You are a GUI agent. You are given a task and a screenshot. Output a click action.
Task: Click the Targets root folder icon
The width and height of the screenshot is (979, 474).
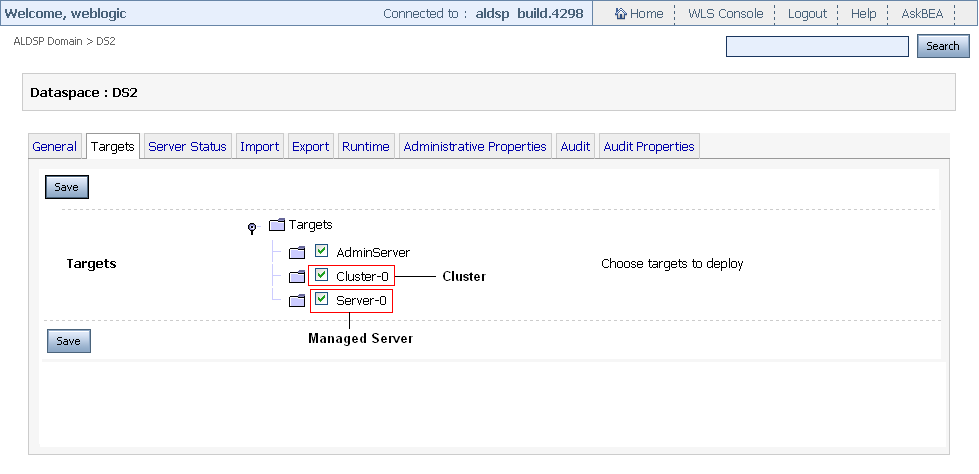pos(277,225)
